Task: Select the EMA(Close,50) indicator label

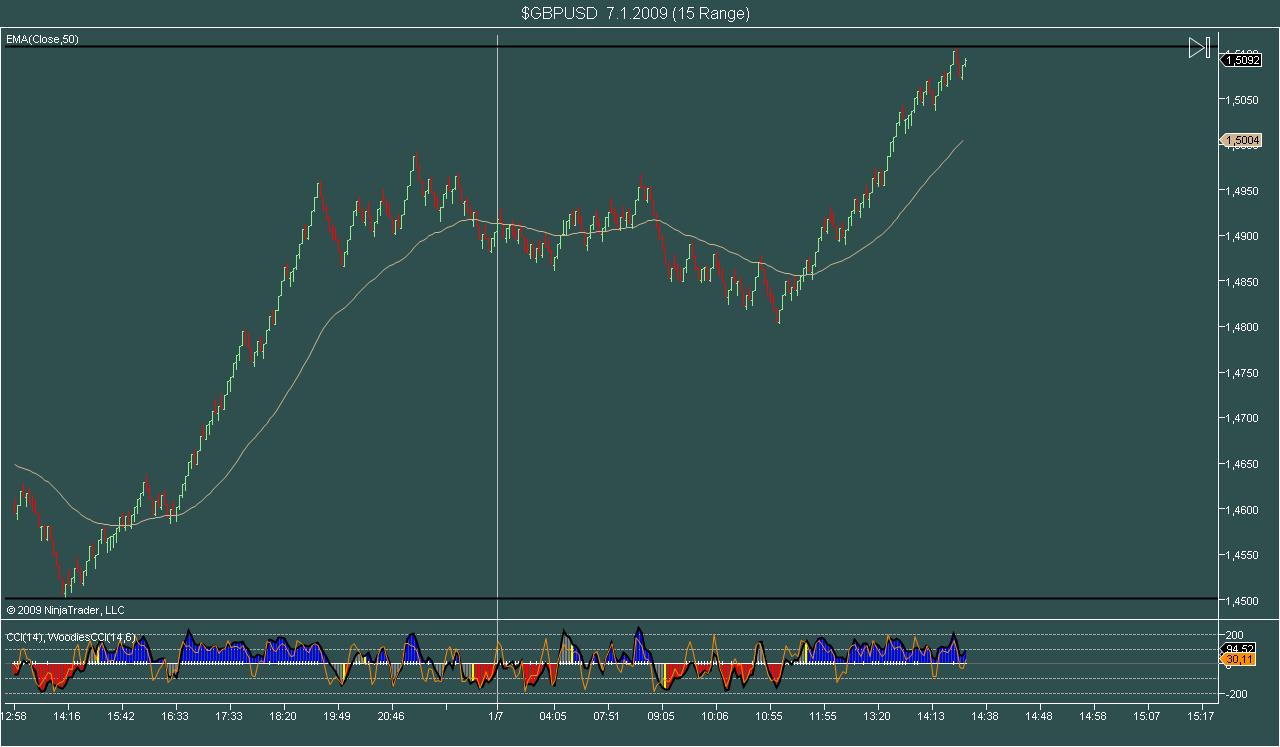Action: 42,39
